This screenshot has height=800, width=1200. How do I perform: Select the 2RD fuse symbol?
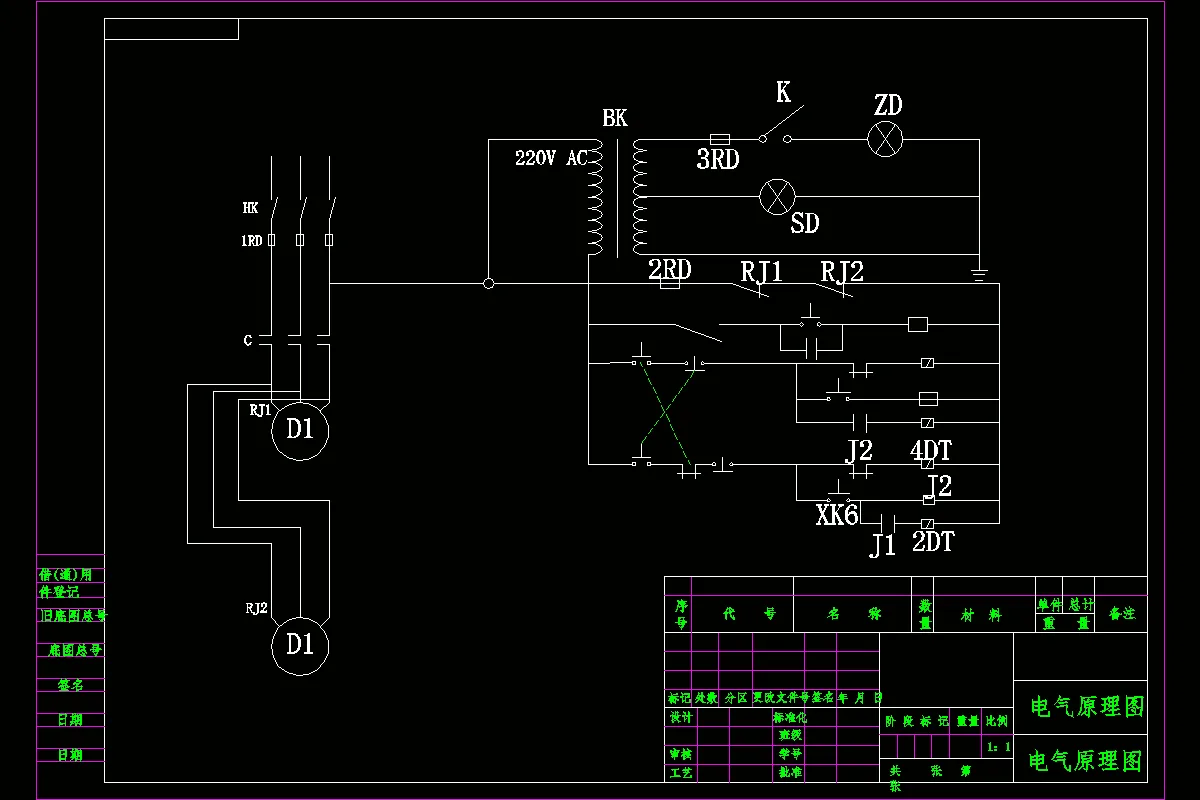click(x=671, y=283)
